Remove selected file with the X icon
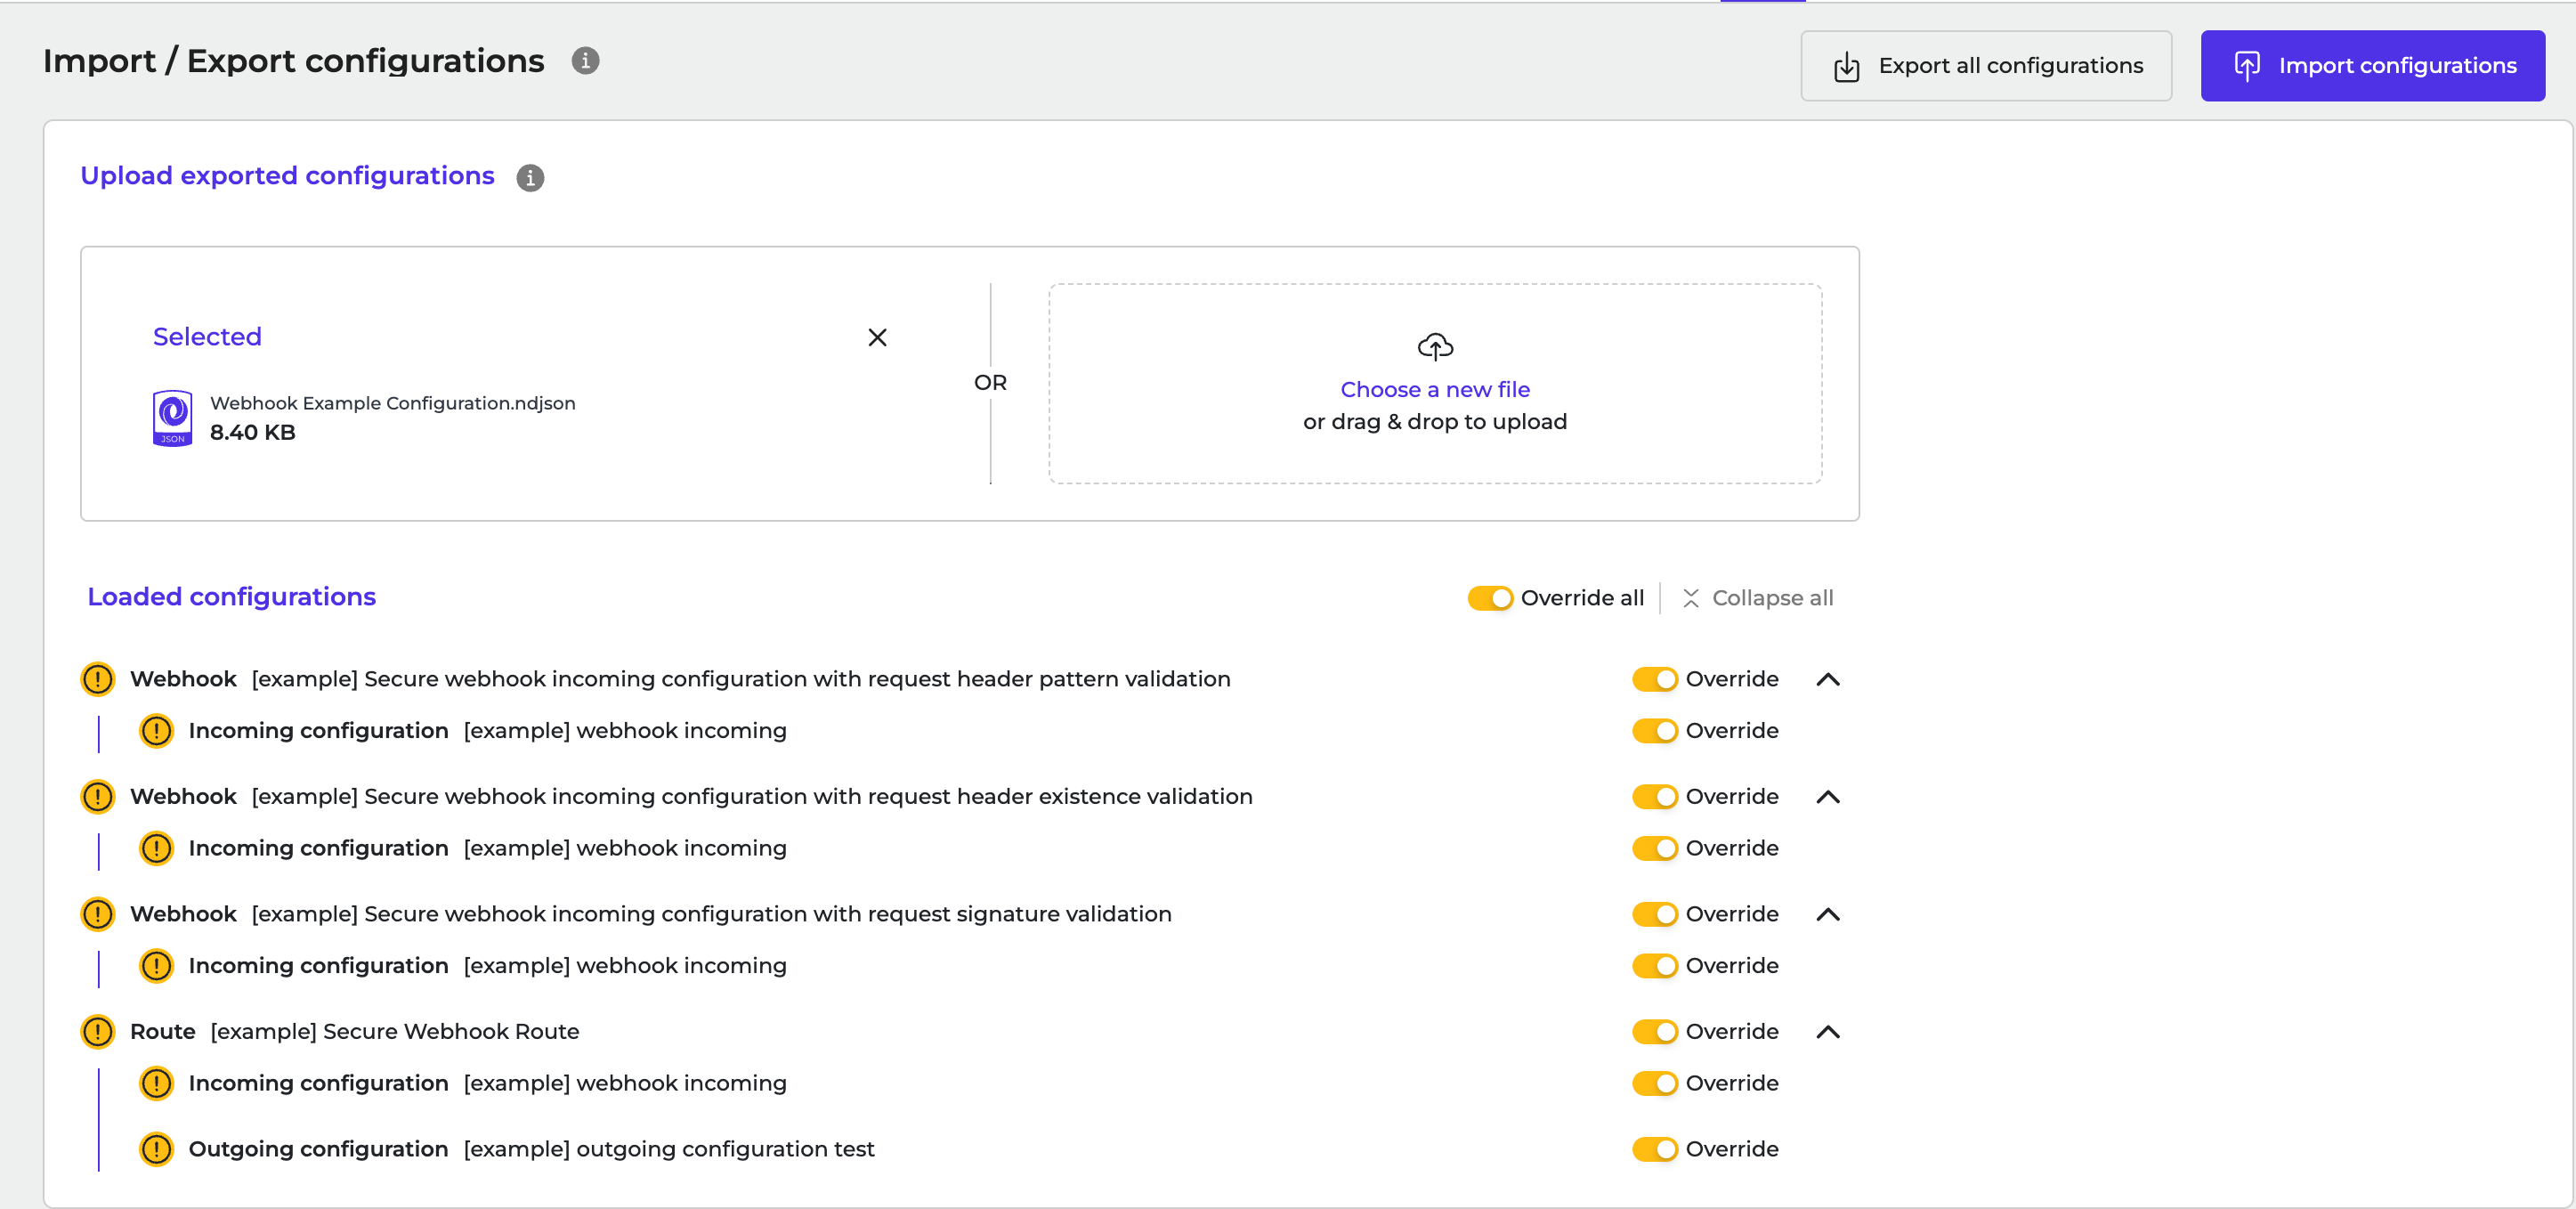 coord(877,338)
